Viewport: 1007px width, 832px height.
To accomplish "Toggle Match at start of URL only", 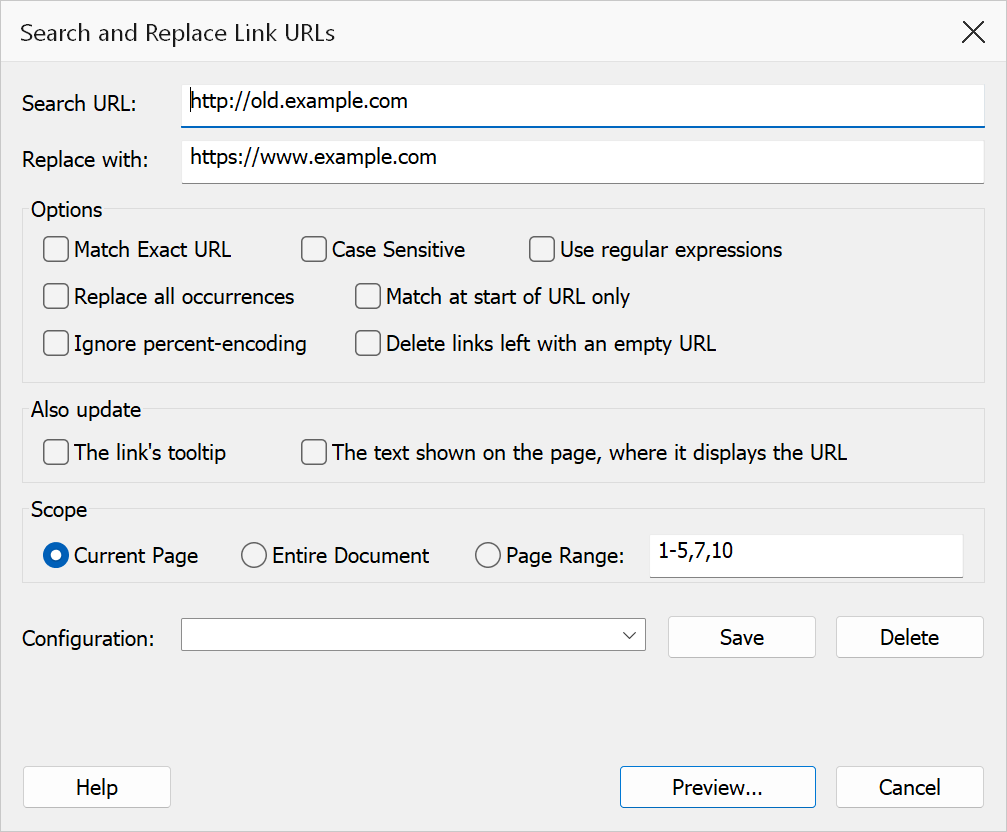I will 367,296.
